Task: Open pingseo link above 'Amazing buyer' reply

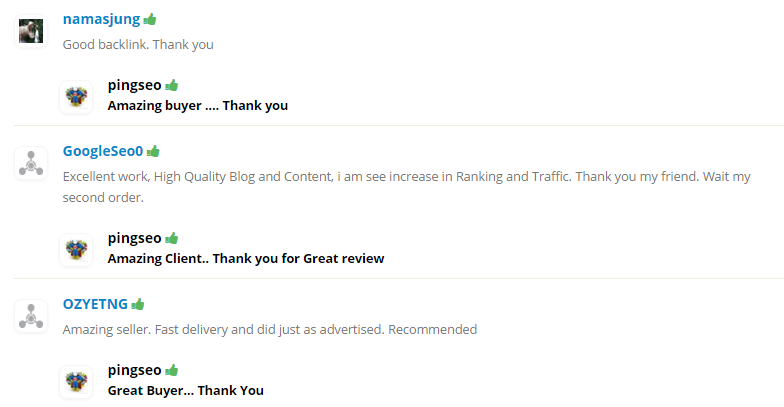Action: click(135, 85)
